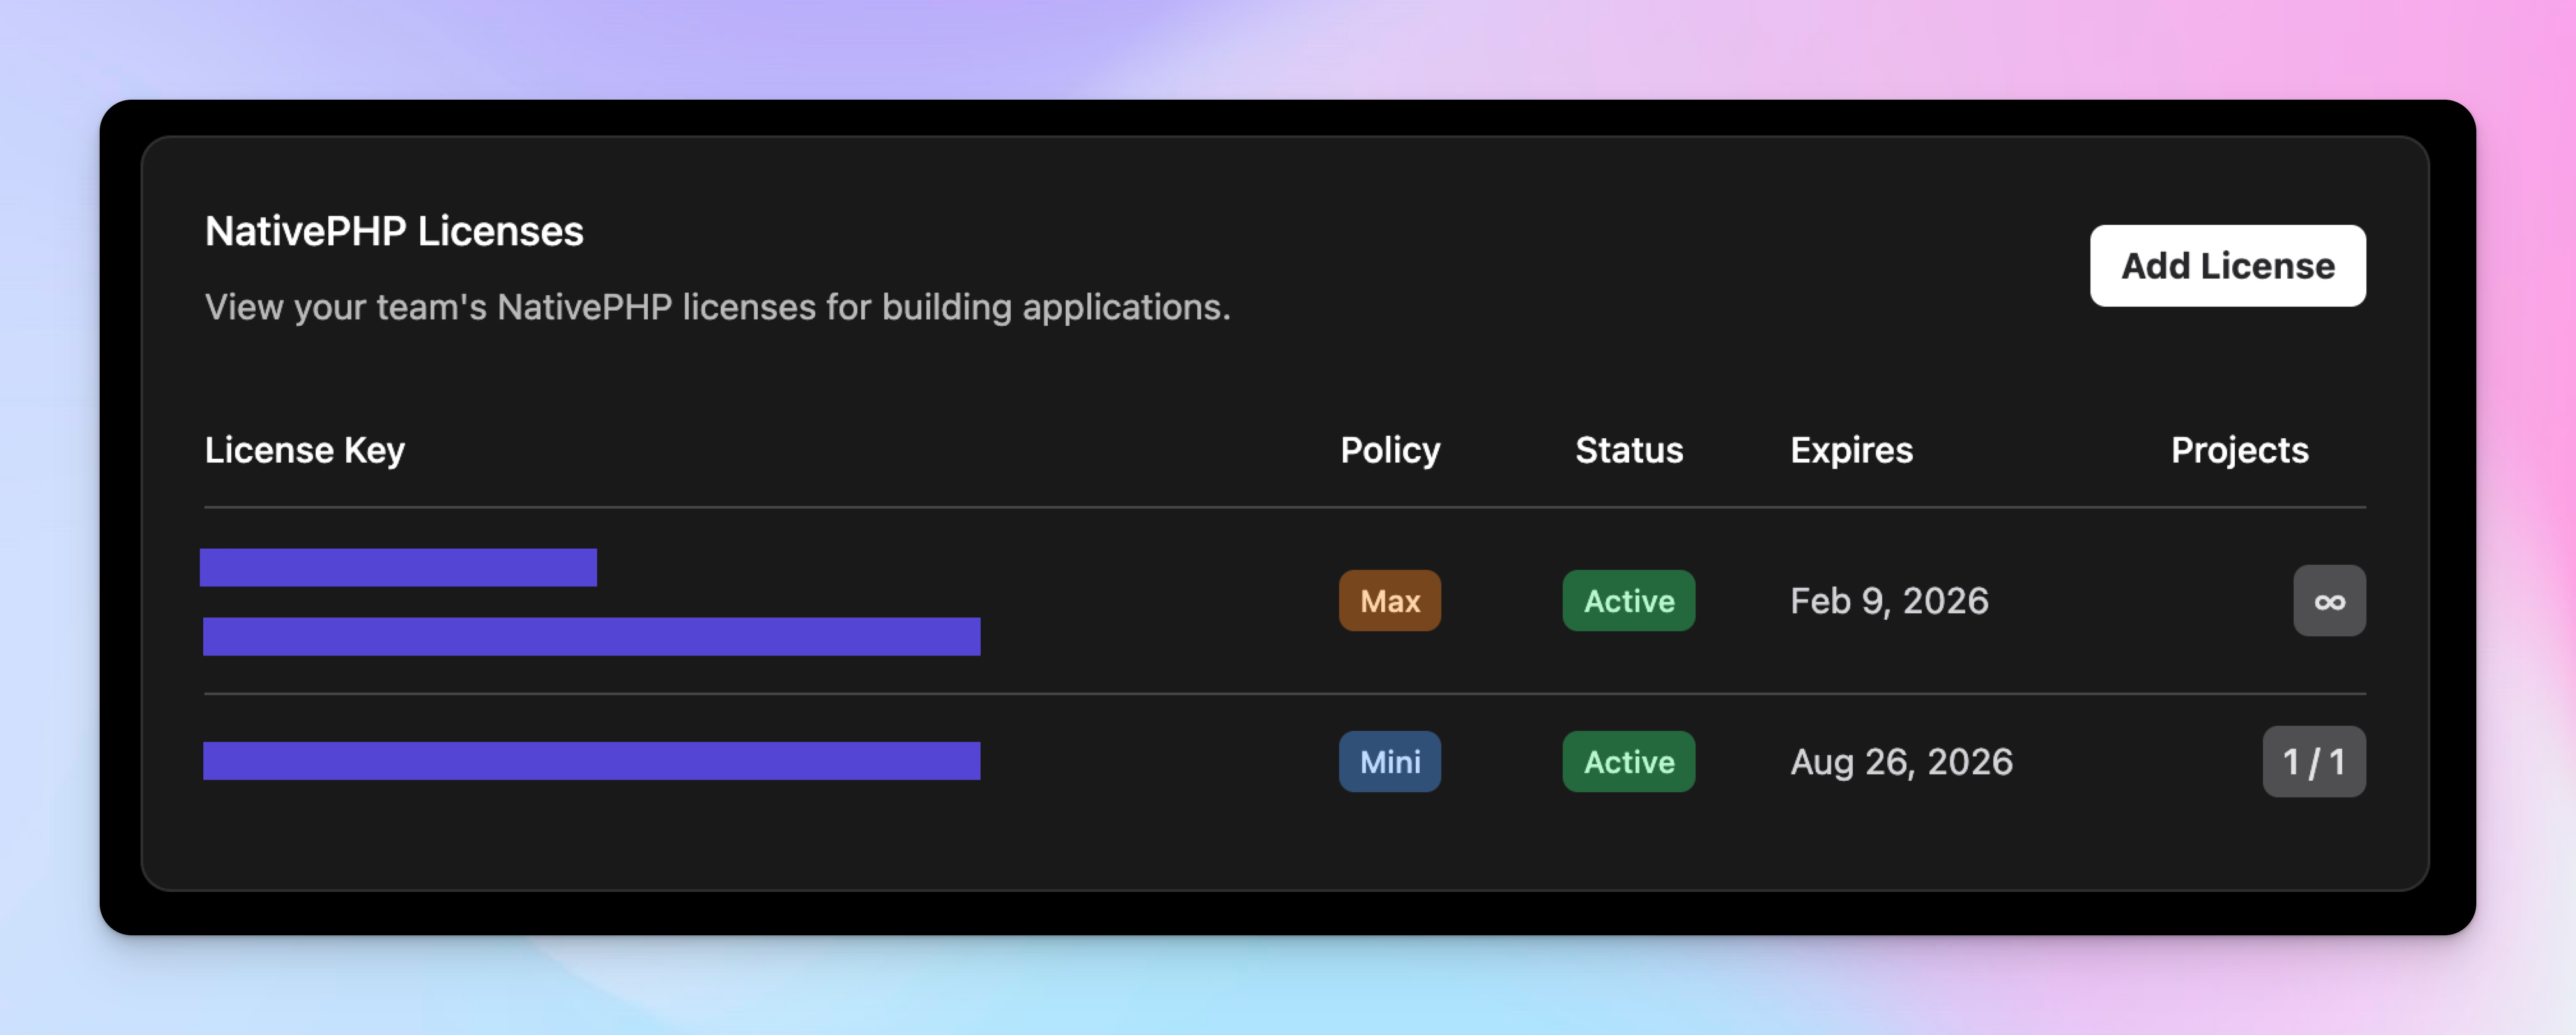This screenshot has width=2576, height=1035.
Task: Click the Expires column header
Action: [x=1851, y=450]
